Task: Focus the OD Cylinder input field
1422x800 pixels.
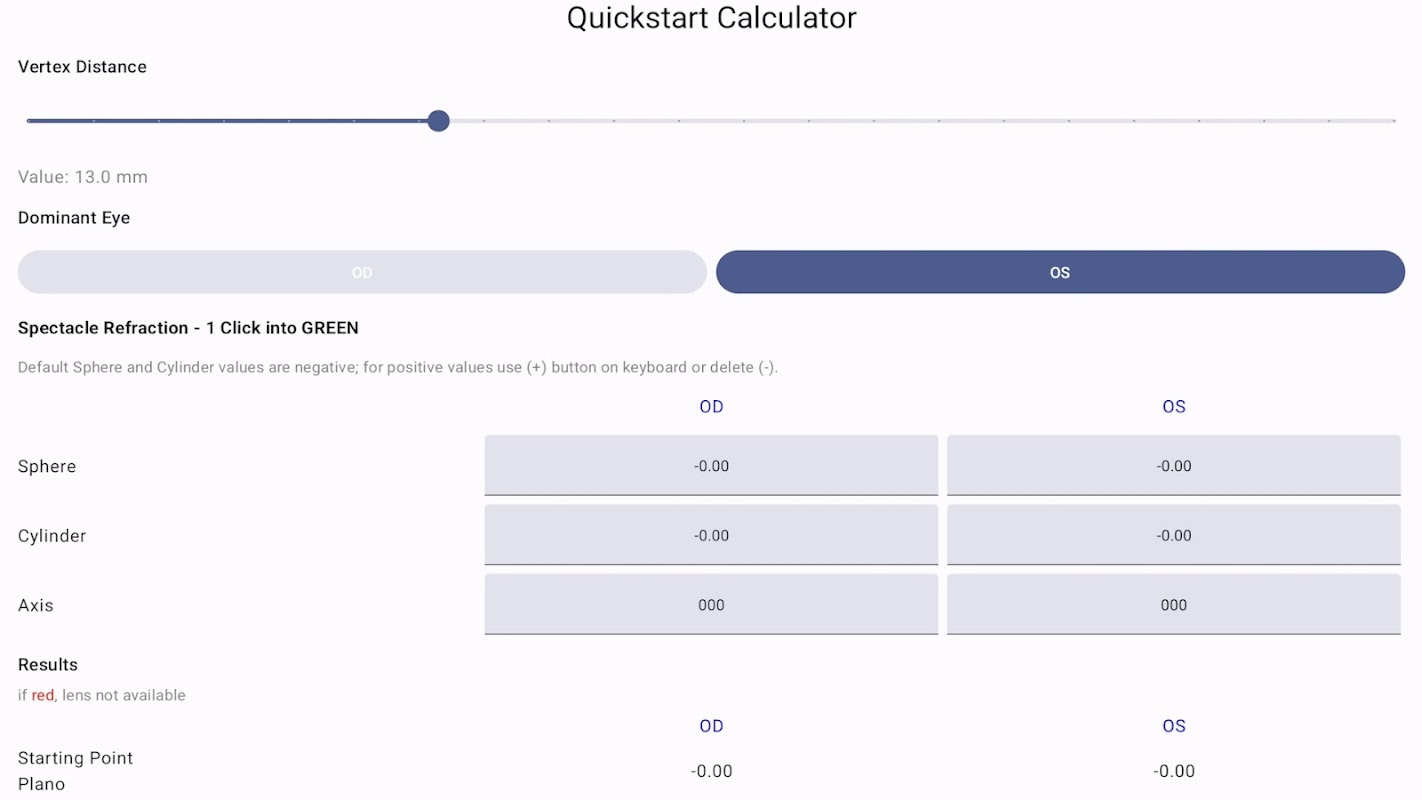Action: pos(711,535)
